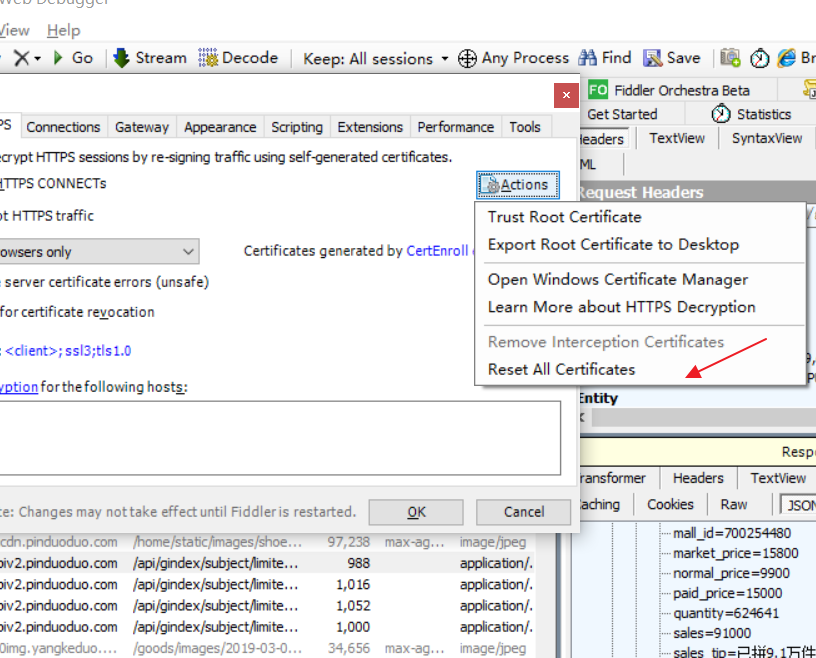This screenshot has height=658, width=816.
Task: Click the Go resume button
Action: tap(73, 58)
